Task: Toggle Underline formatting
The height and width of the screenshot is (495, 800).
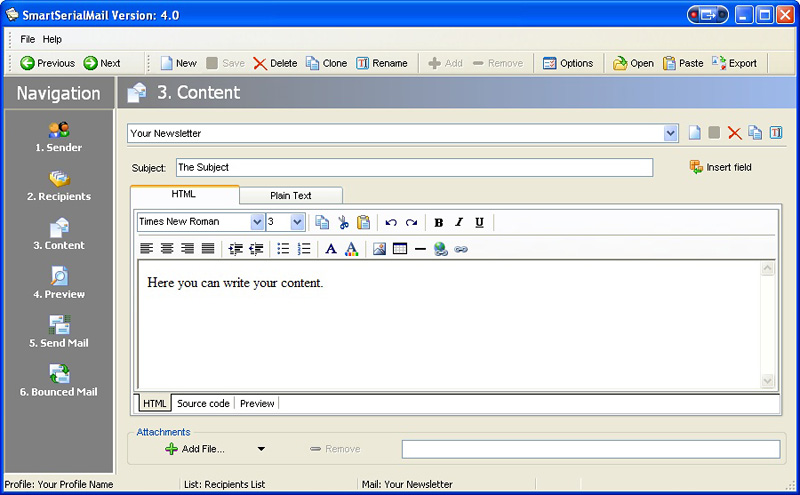Action: (479, 222)
